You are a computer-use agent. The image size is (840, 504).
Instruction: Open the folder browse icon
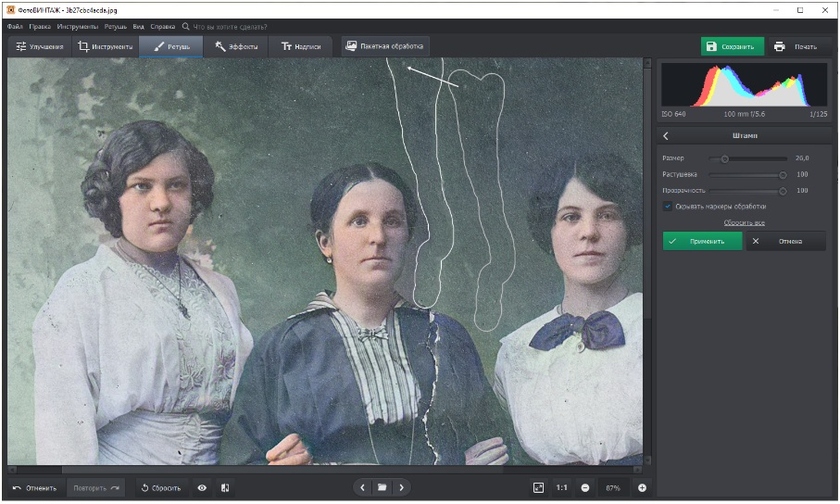click(381, 488)
